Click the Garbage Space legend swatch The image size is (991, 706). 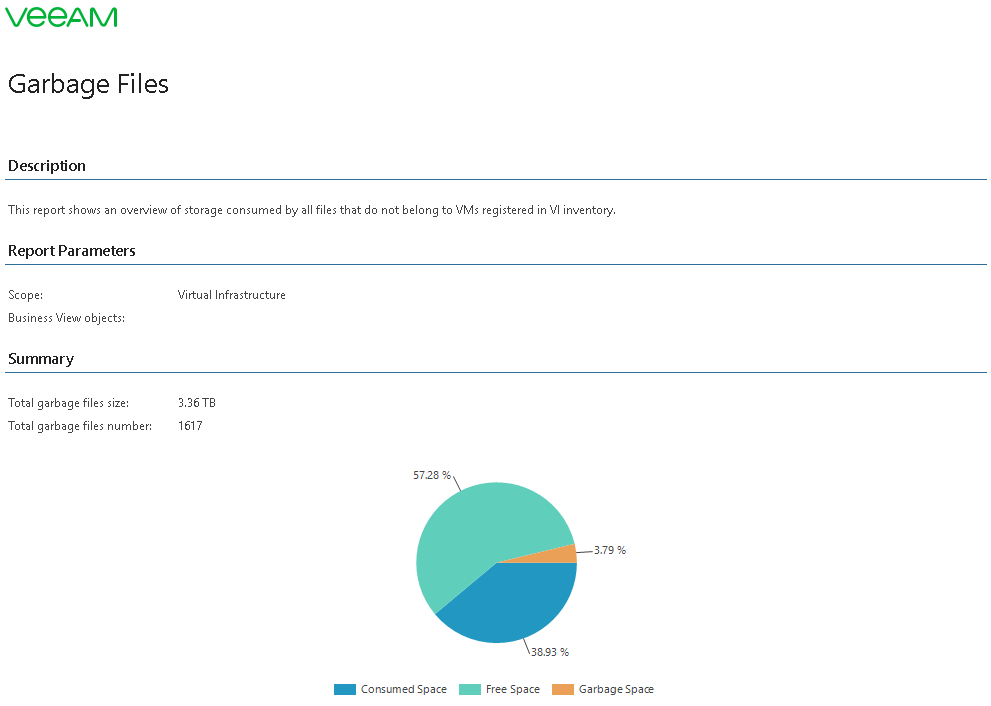click(x=562, y=690)
